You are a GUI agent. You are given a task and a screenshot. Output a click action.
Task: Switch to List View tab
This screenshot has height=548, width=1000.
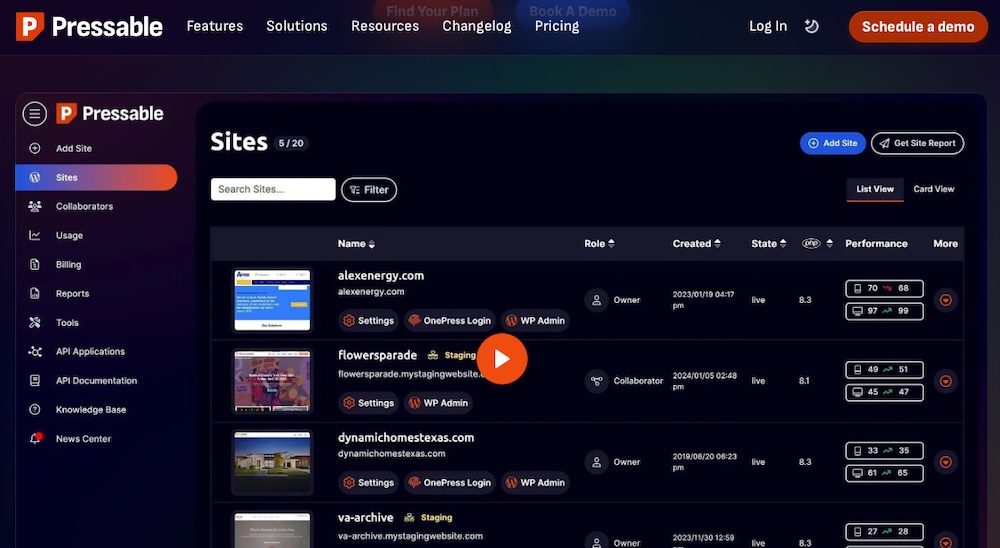click(875, 189)
